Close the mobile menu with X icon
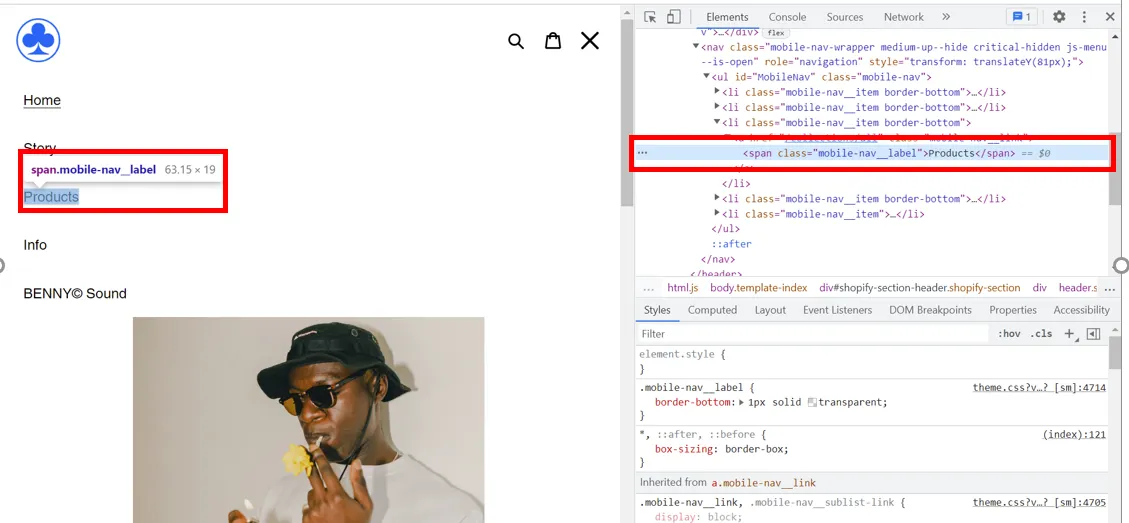The height and width of the screenshot is (523, 1129). point(590,41)
